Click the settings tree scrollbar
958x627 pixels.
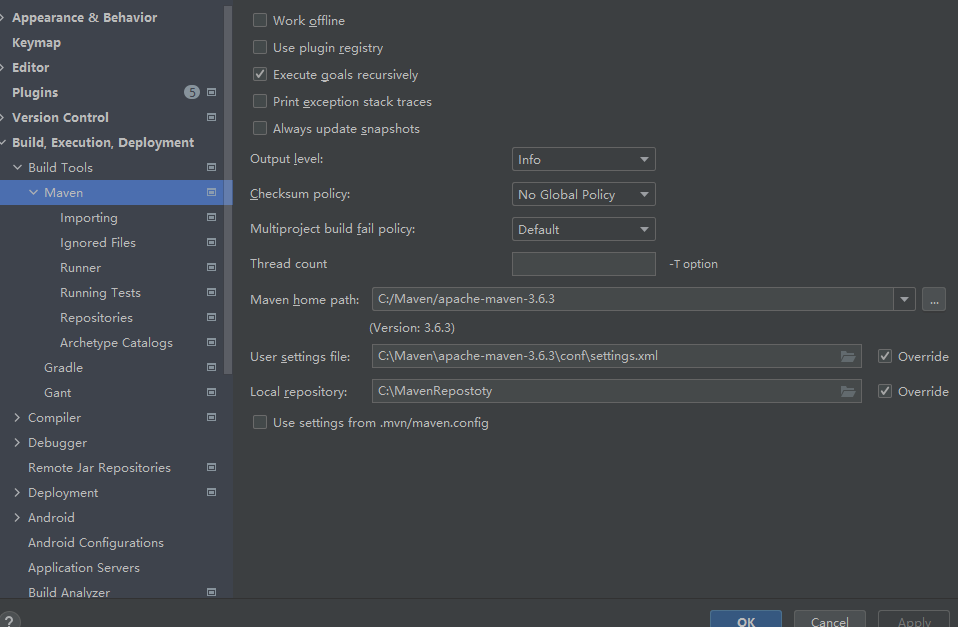(229, 189)
